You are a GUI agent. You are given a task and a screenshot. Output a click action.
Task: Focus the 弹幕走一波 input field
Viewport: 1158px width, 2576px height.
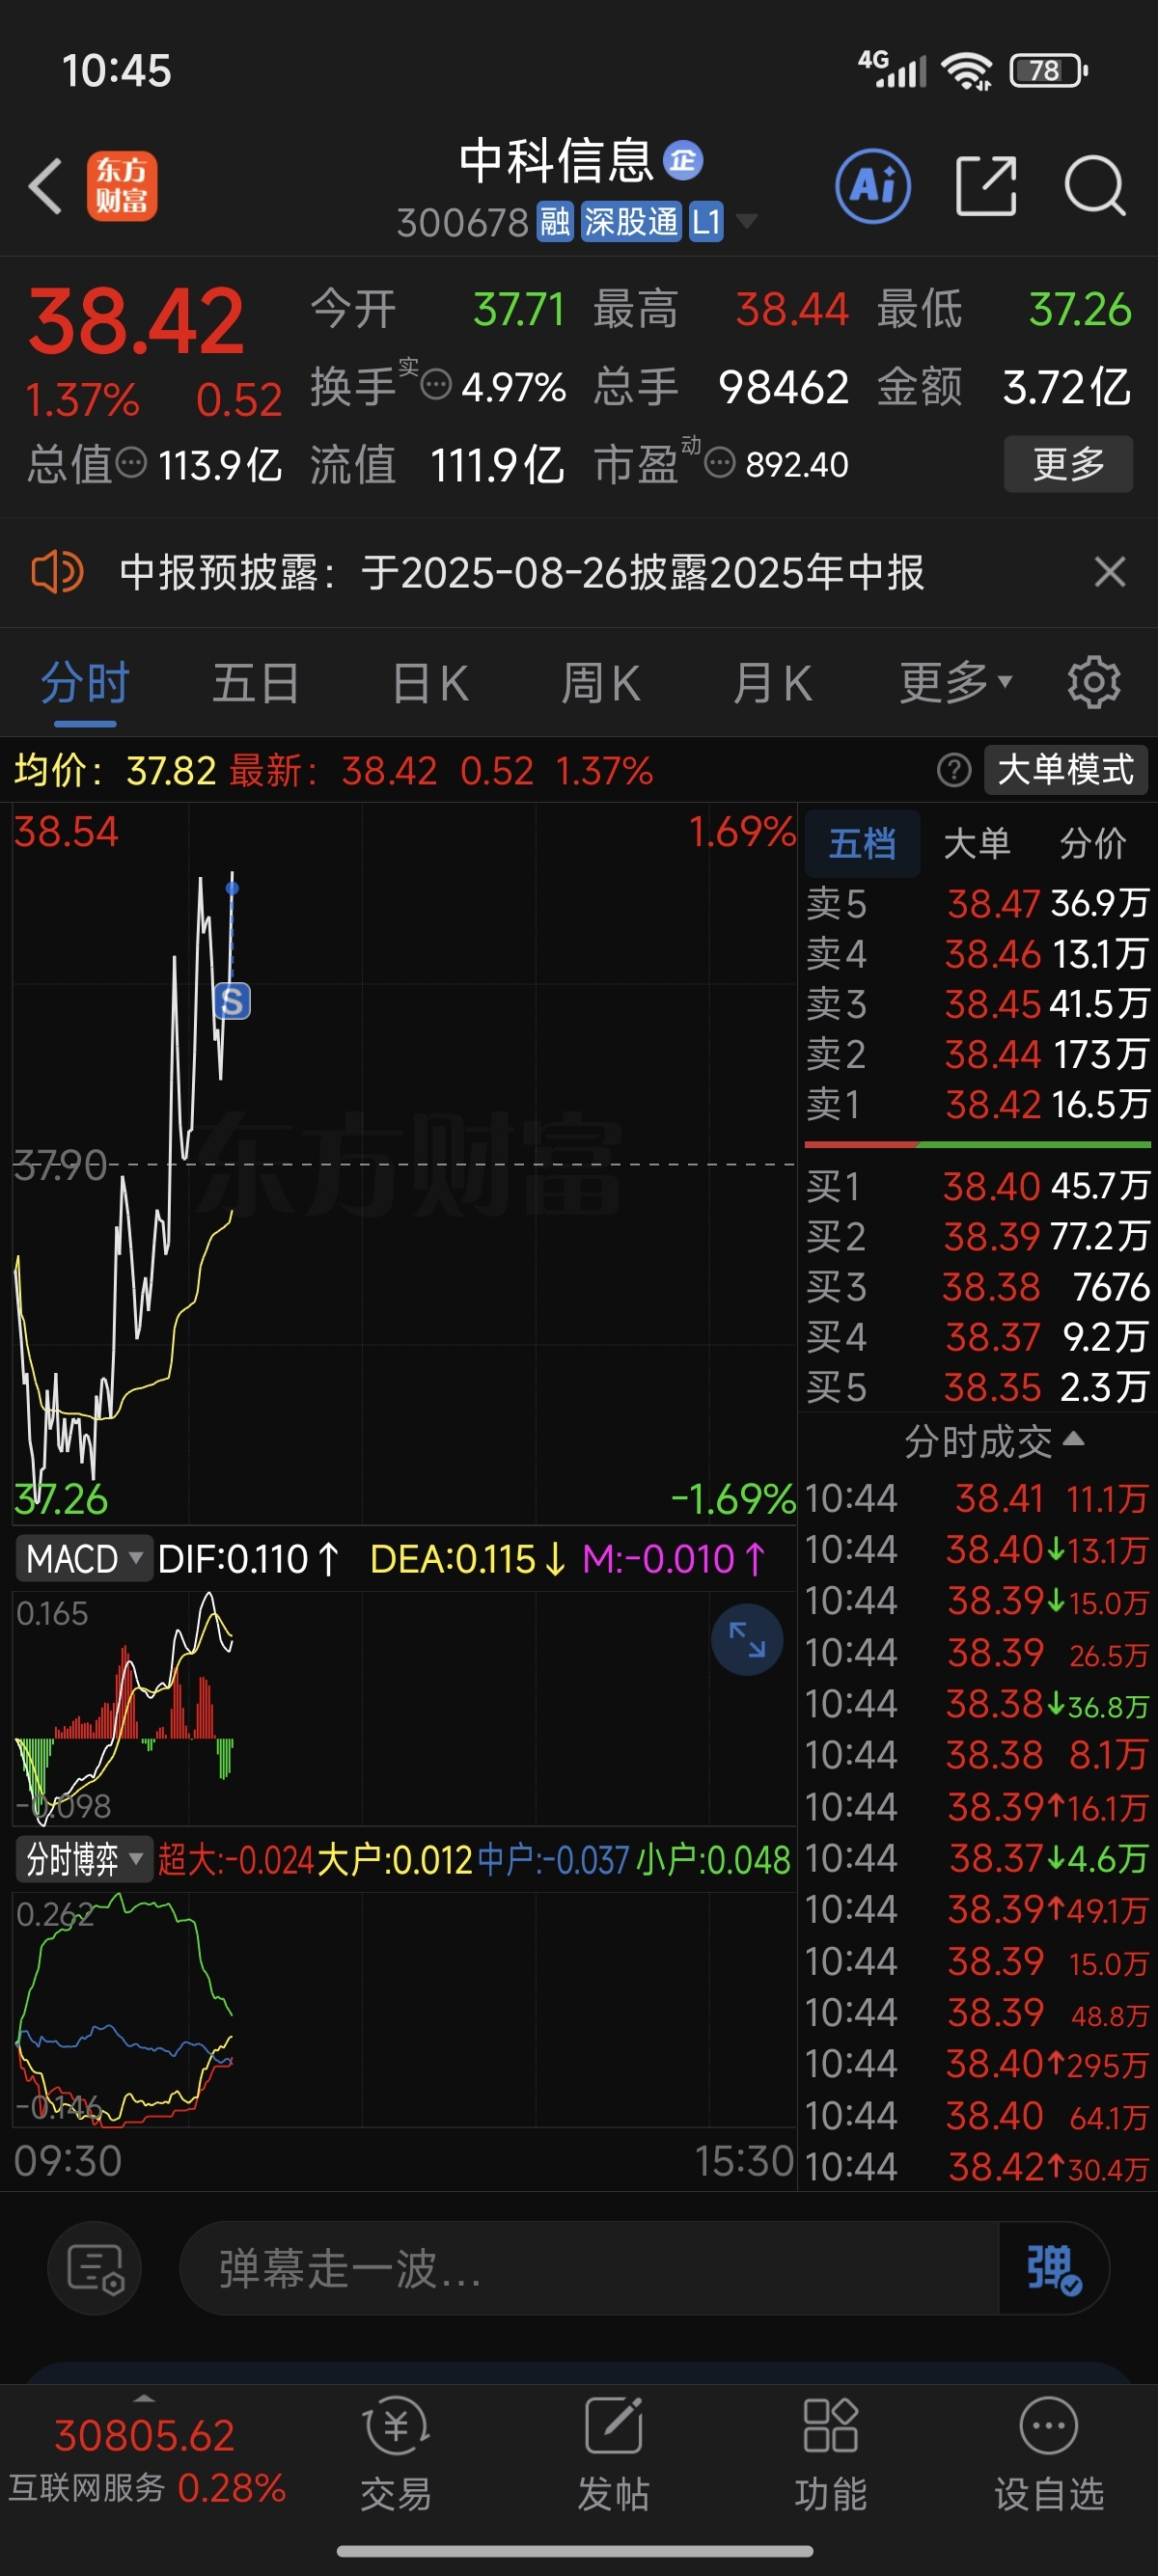coord(590,2268)
